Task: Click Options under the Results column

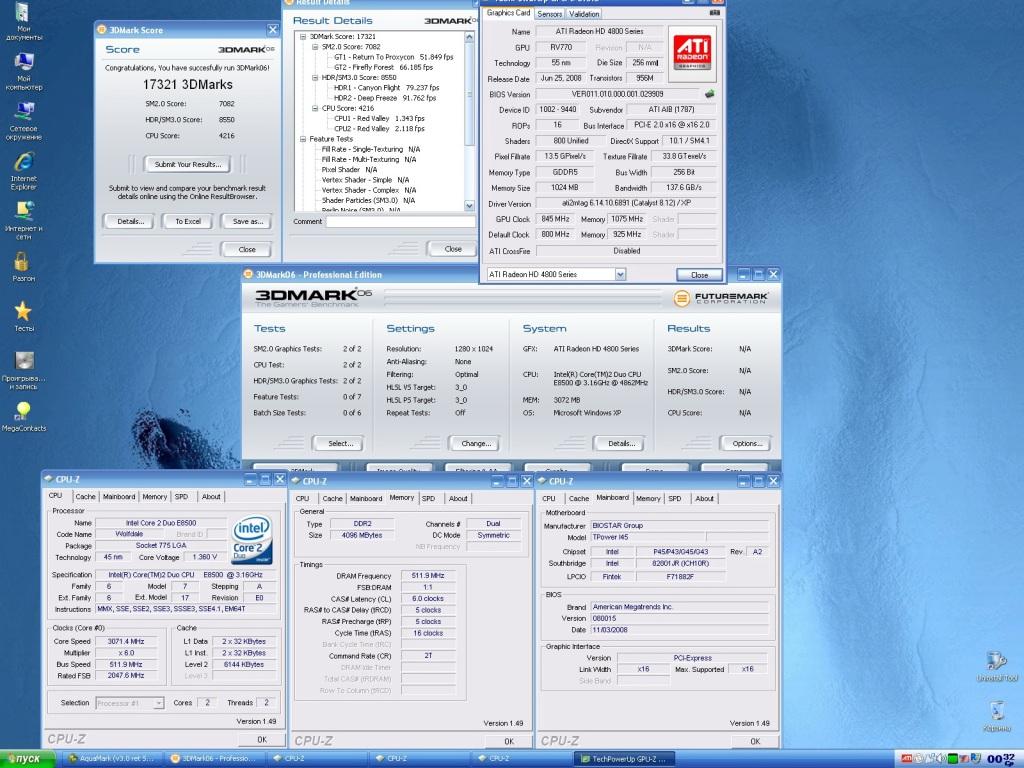Action: (x=747, y=443)
